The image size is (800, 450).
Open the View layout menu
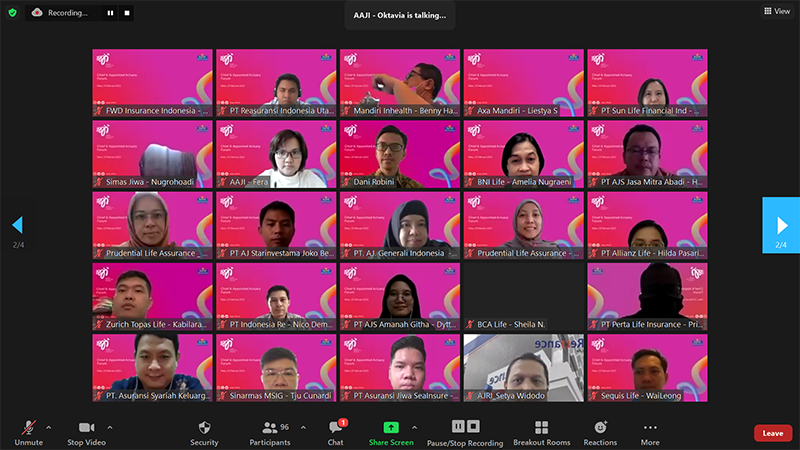(x=777, y=11)
